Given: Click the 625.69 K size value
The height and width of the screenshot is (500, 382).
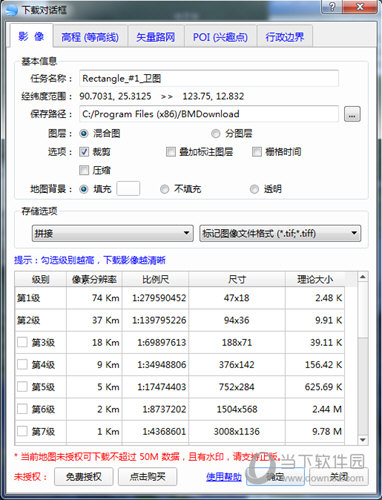Looking at the screenshot, I should pos(323,387).
